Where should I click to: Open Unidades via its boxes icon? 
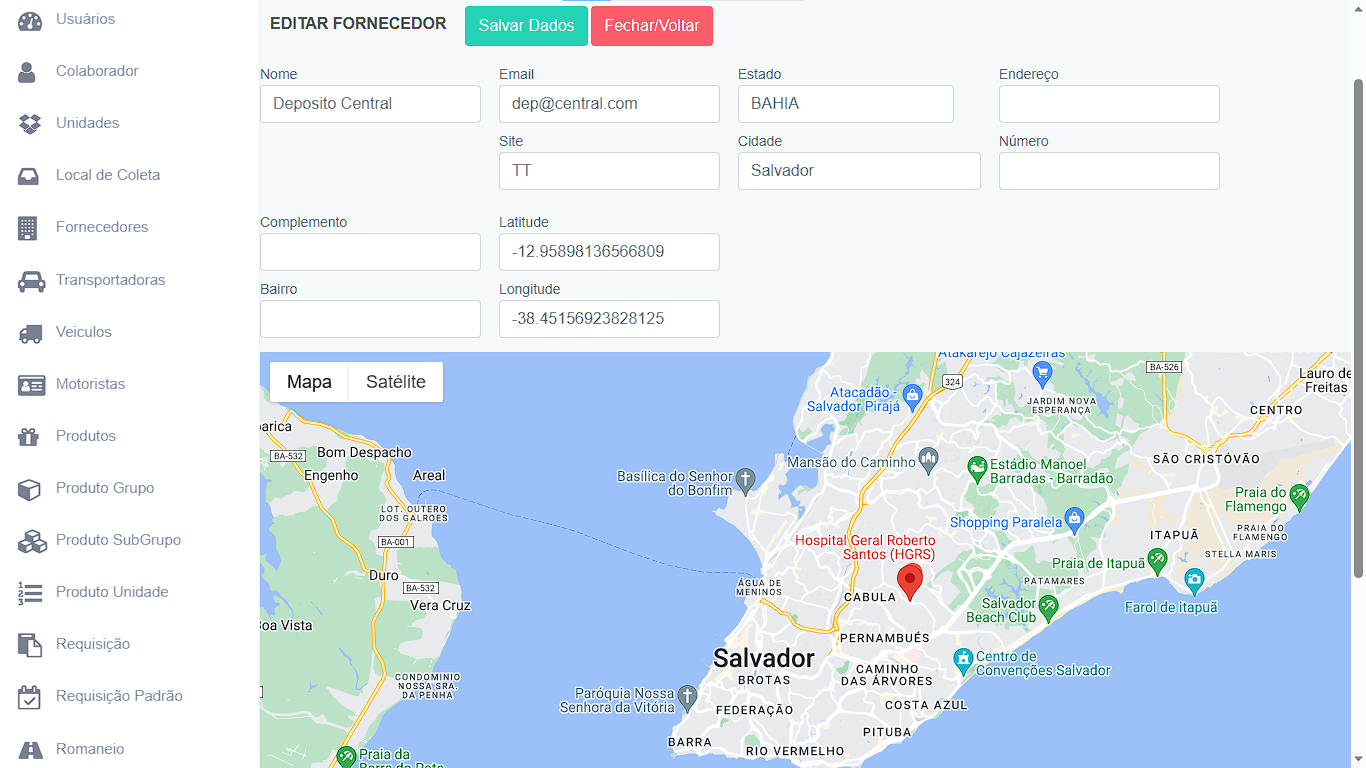coord(30,124)
